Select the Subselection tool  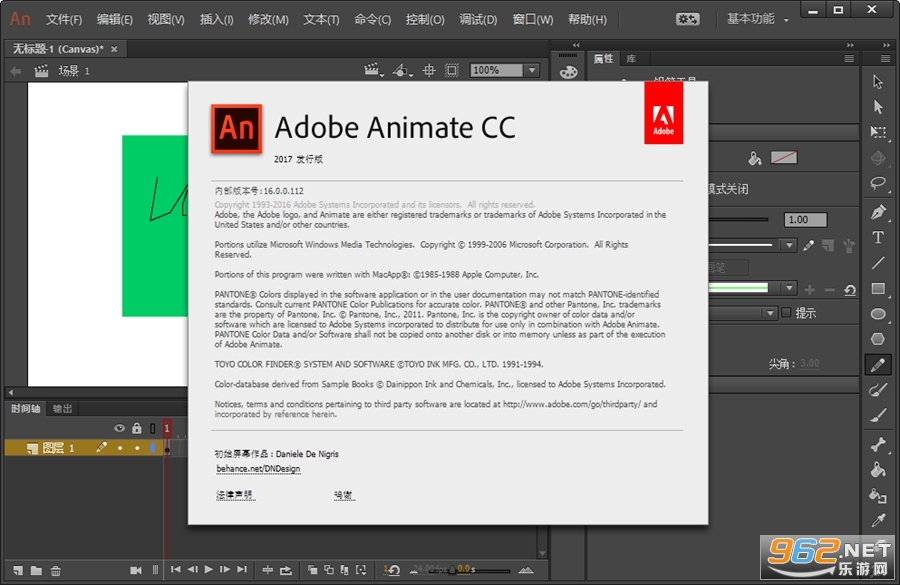[878, 107]
